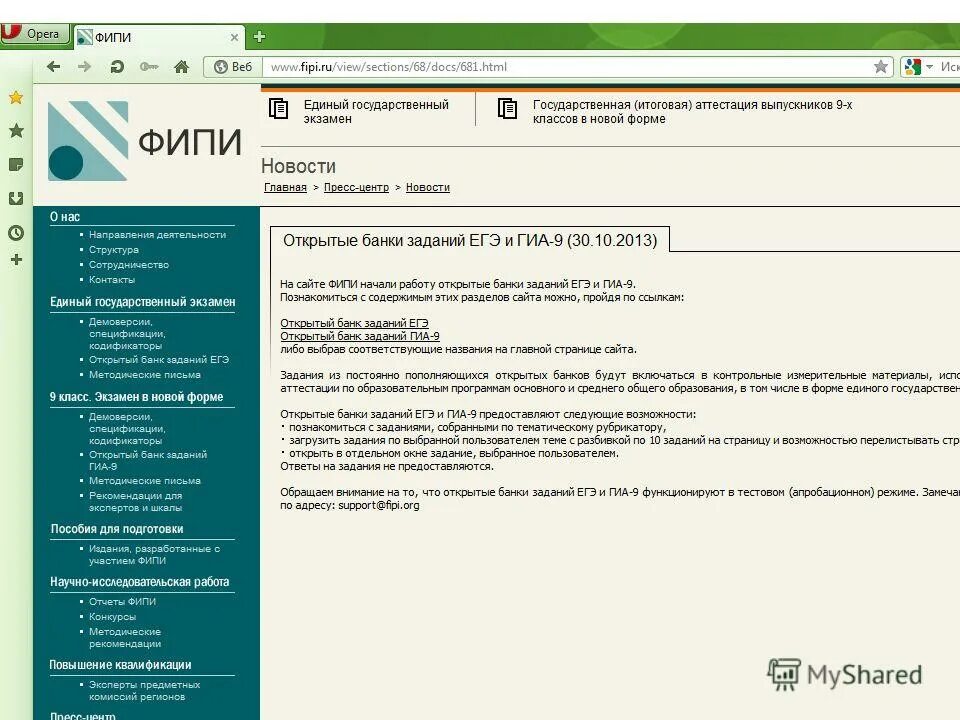The width and height of the screenshot is (960, 720).
Task: Open Отчеты ФИПИ in sidebar
Action: [x=122, y=601]
